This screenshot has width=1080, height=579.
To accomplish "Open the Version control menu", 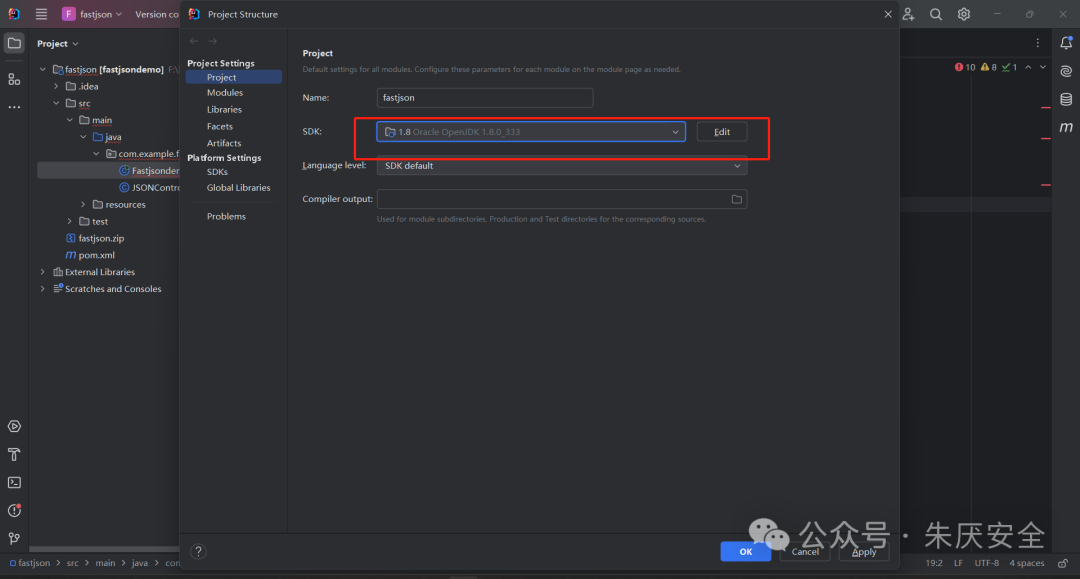I will pyautogui.click(x=157, y=14).
